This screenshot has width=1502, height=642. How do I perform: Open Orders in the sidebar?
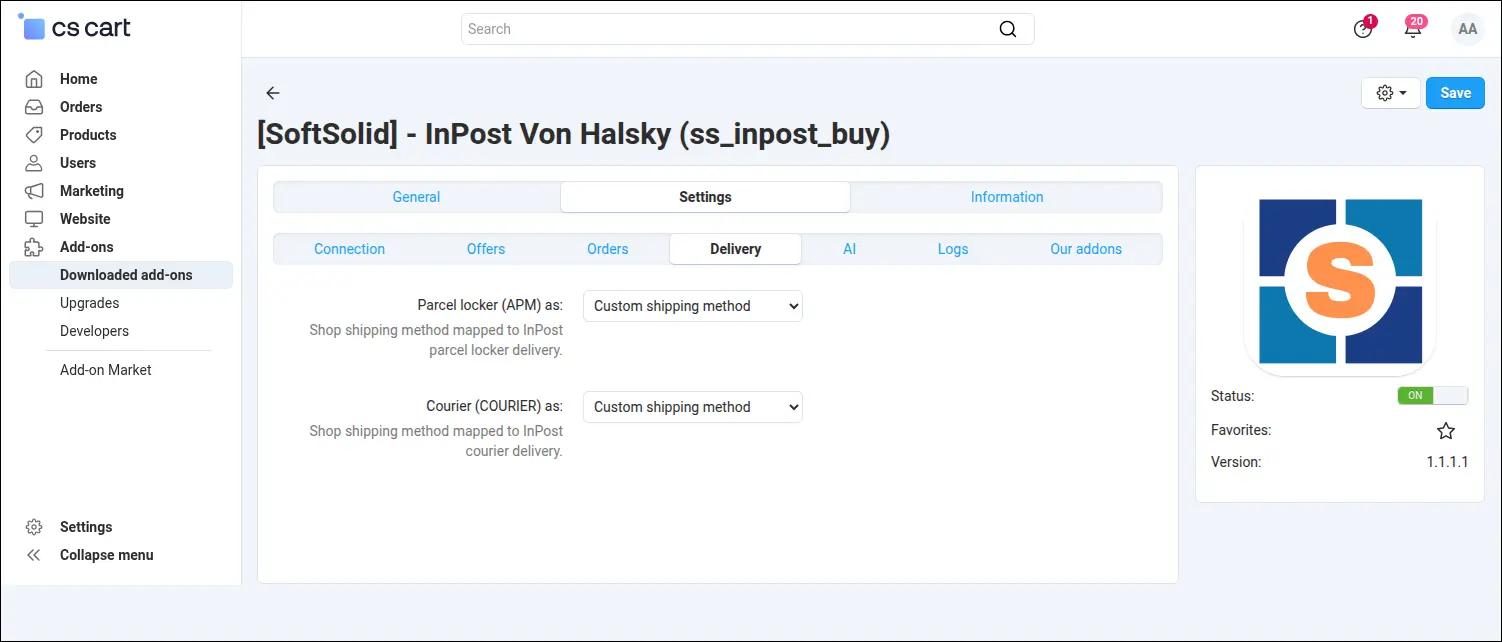[x=81, y=107]
